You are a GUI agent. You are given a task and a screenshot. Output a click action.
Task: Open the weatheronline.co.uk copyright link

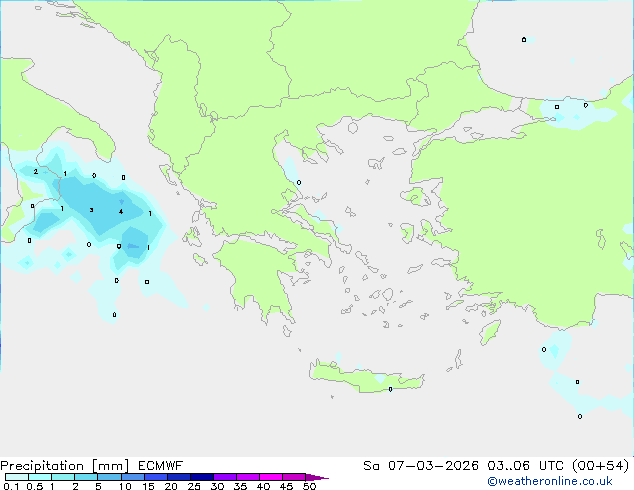point(550,481)
